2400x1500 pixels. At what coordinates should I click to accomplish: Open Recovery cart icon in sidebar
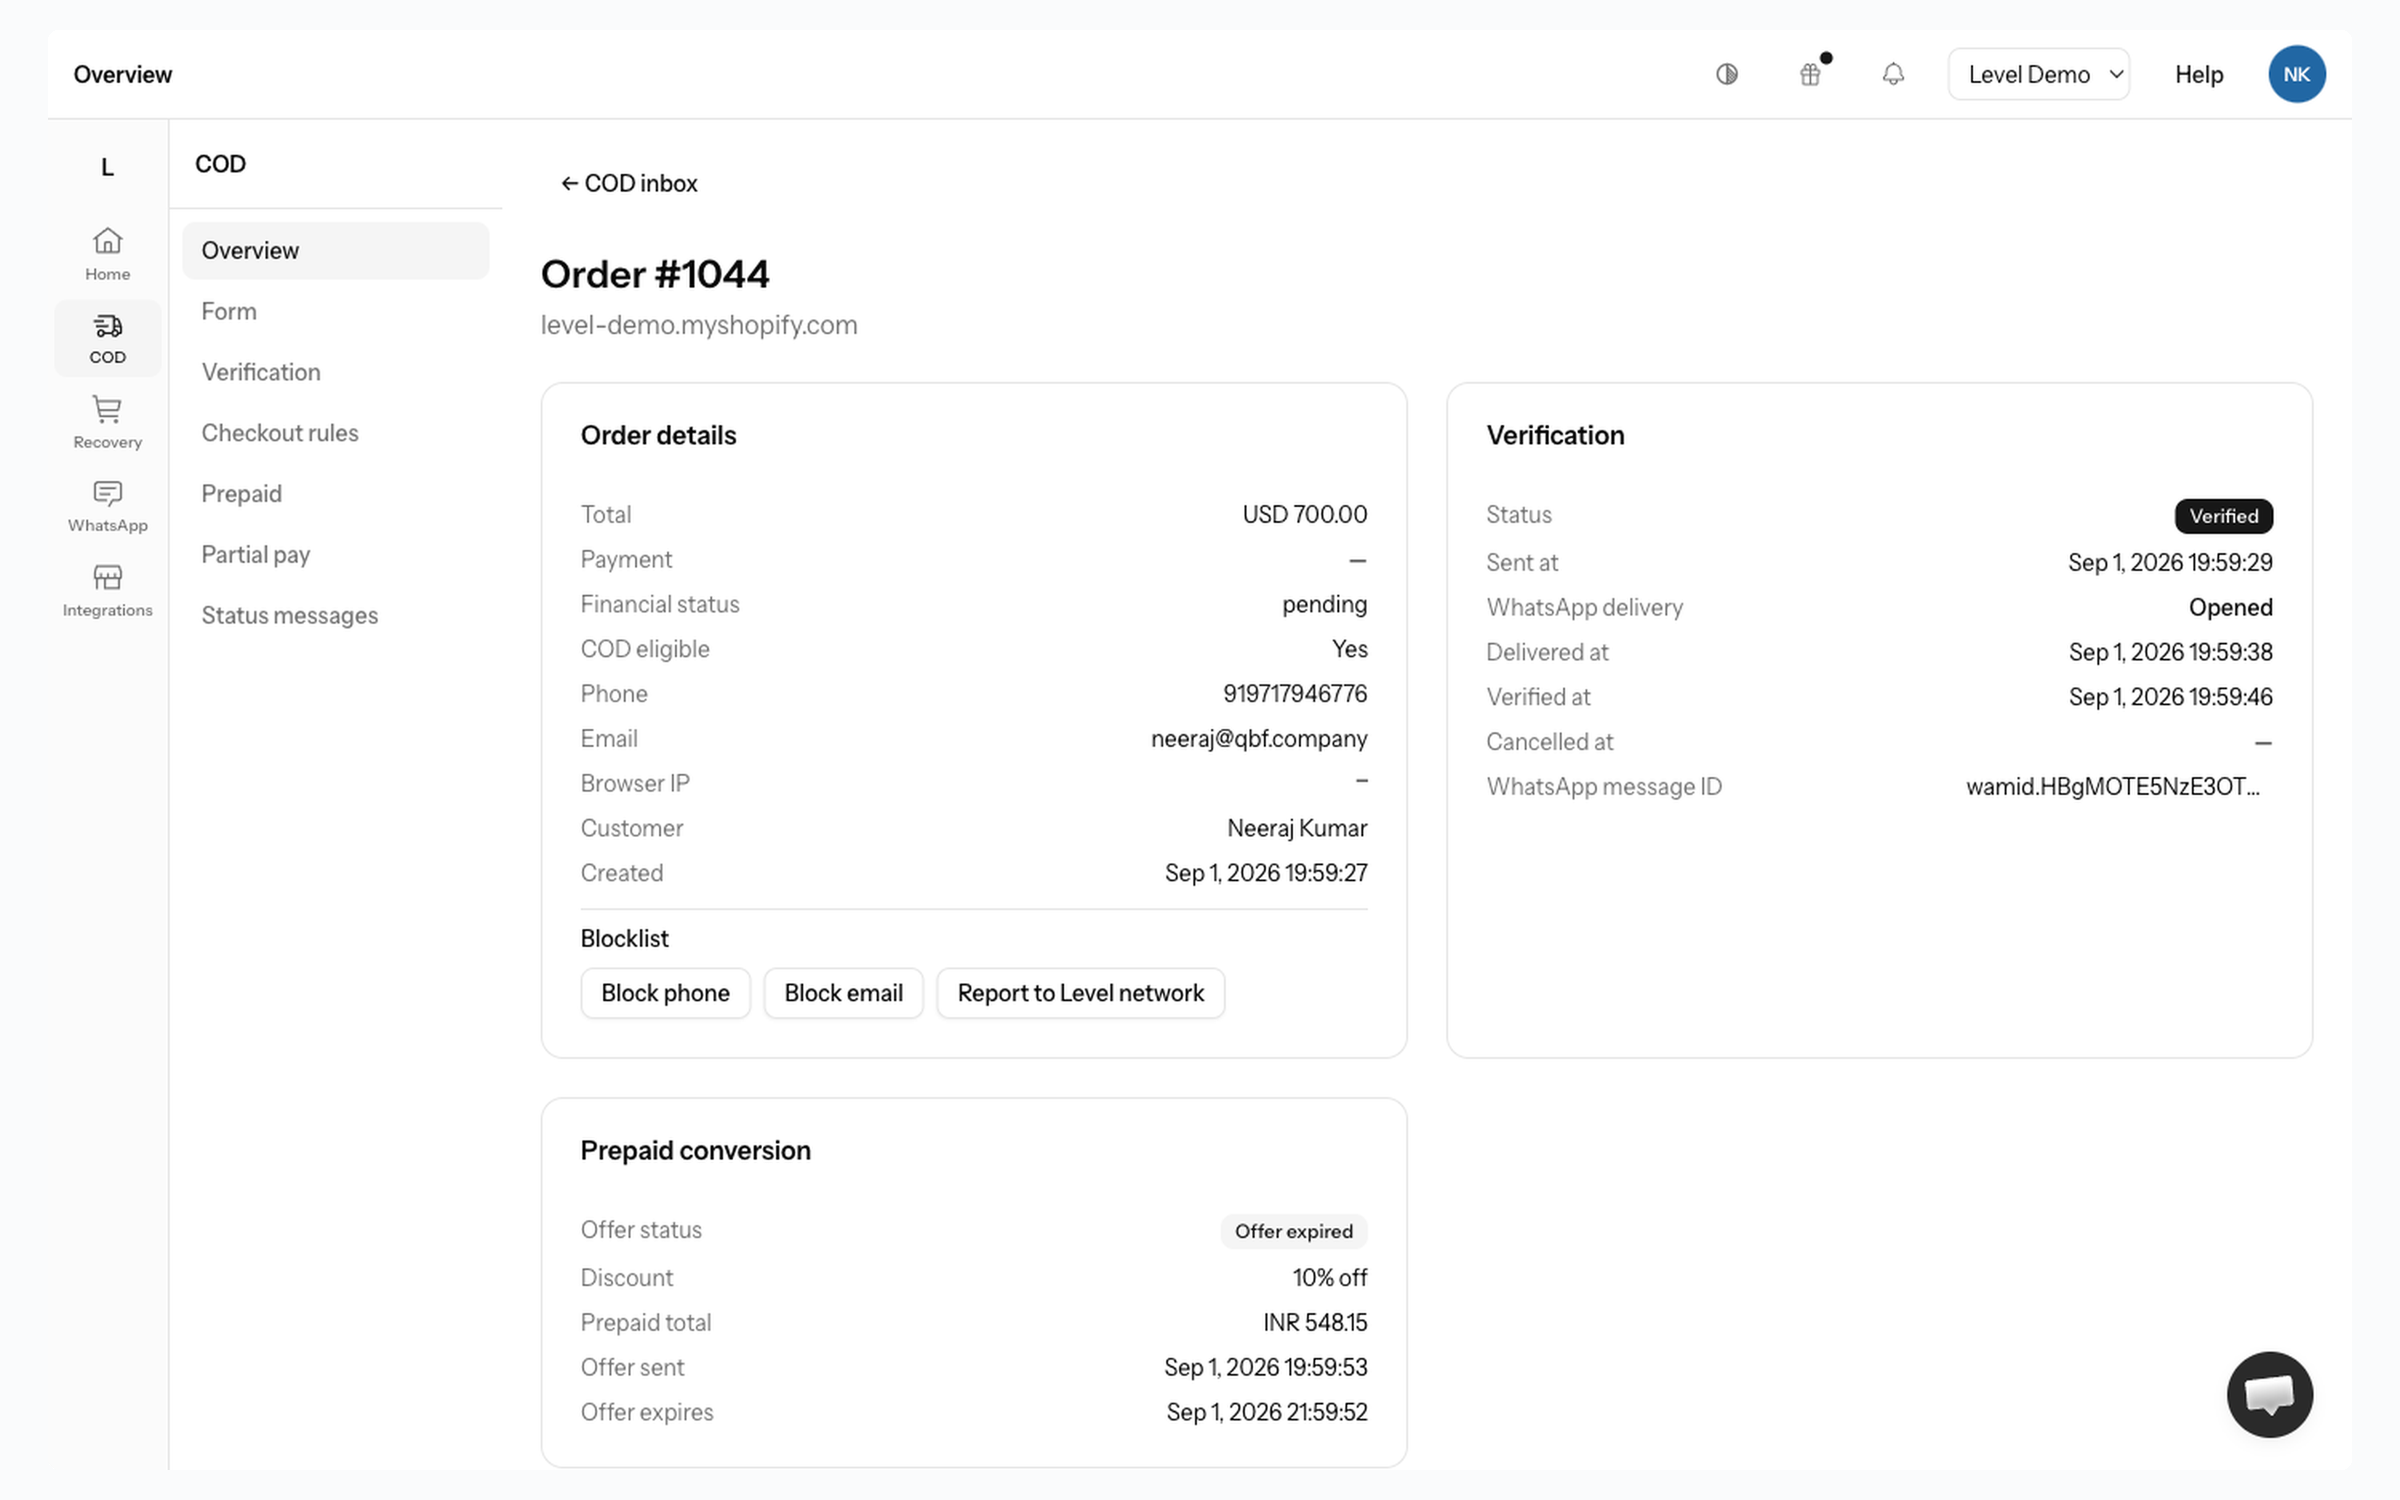(x=107, y=423)
